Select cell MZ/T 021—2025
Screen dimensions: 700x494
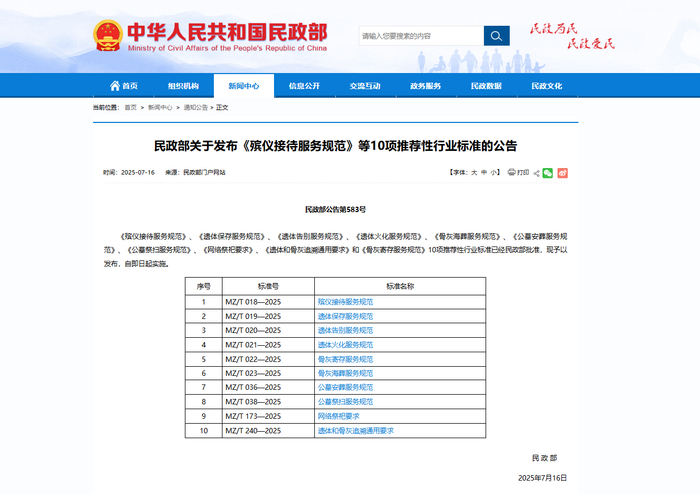point(268,345)
